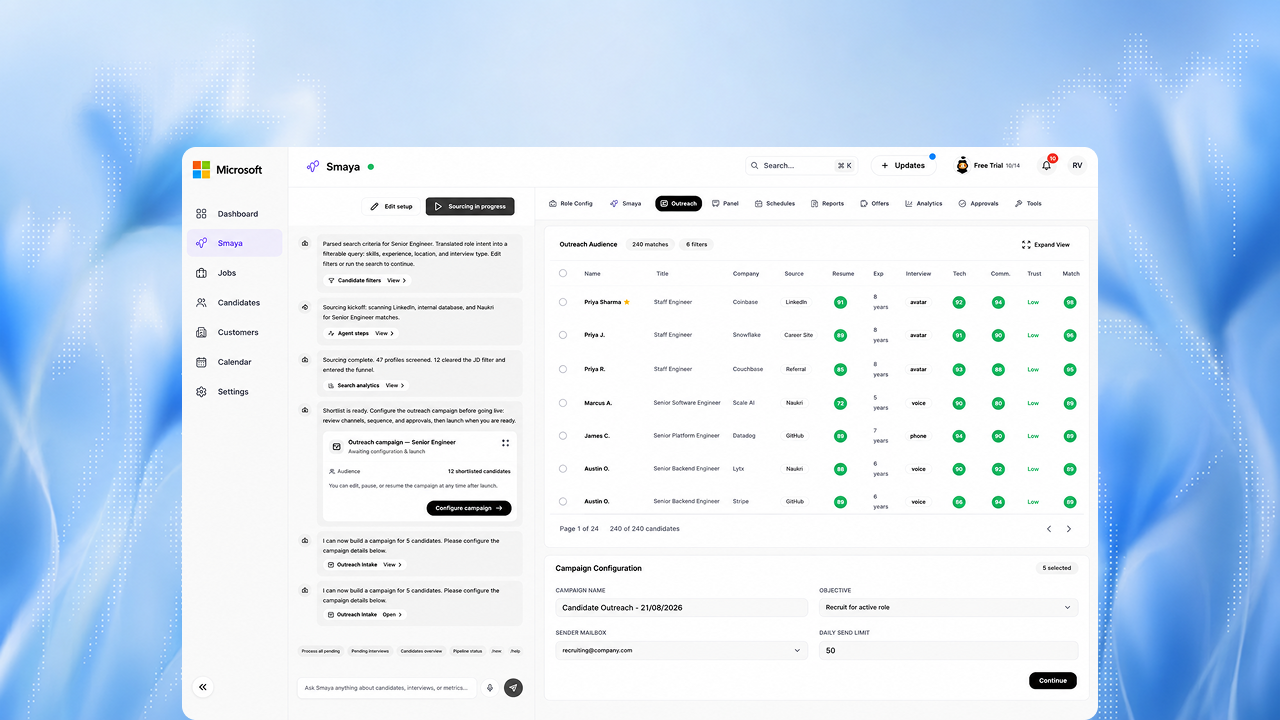Click the Pipeline status chip
1280x720 pixels.
467,651
